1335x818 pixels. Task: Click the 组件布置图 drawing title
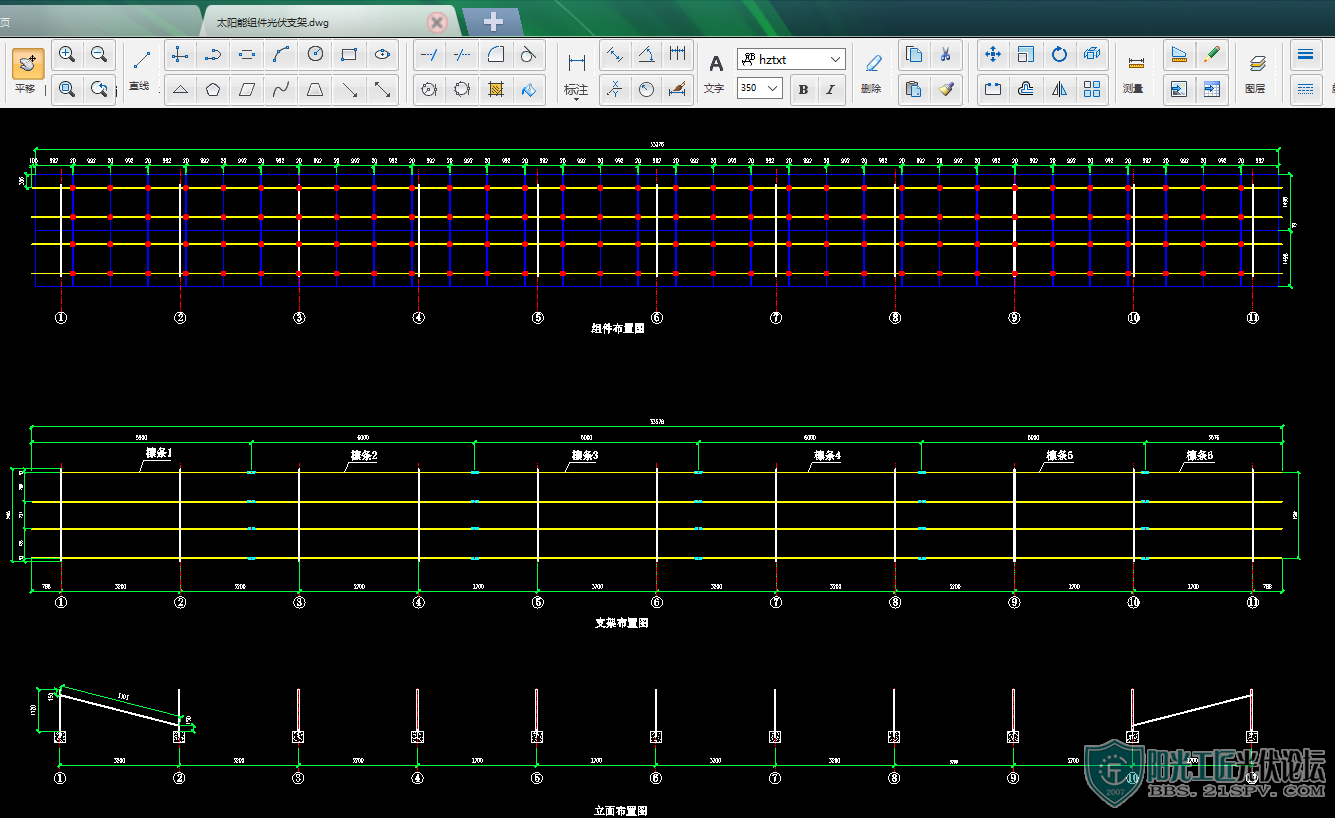click(618, 328)
